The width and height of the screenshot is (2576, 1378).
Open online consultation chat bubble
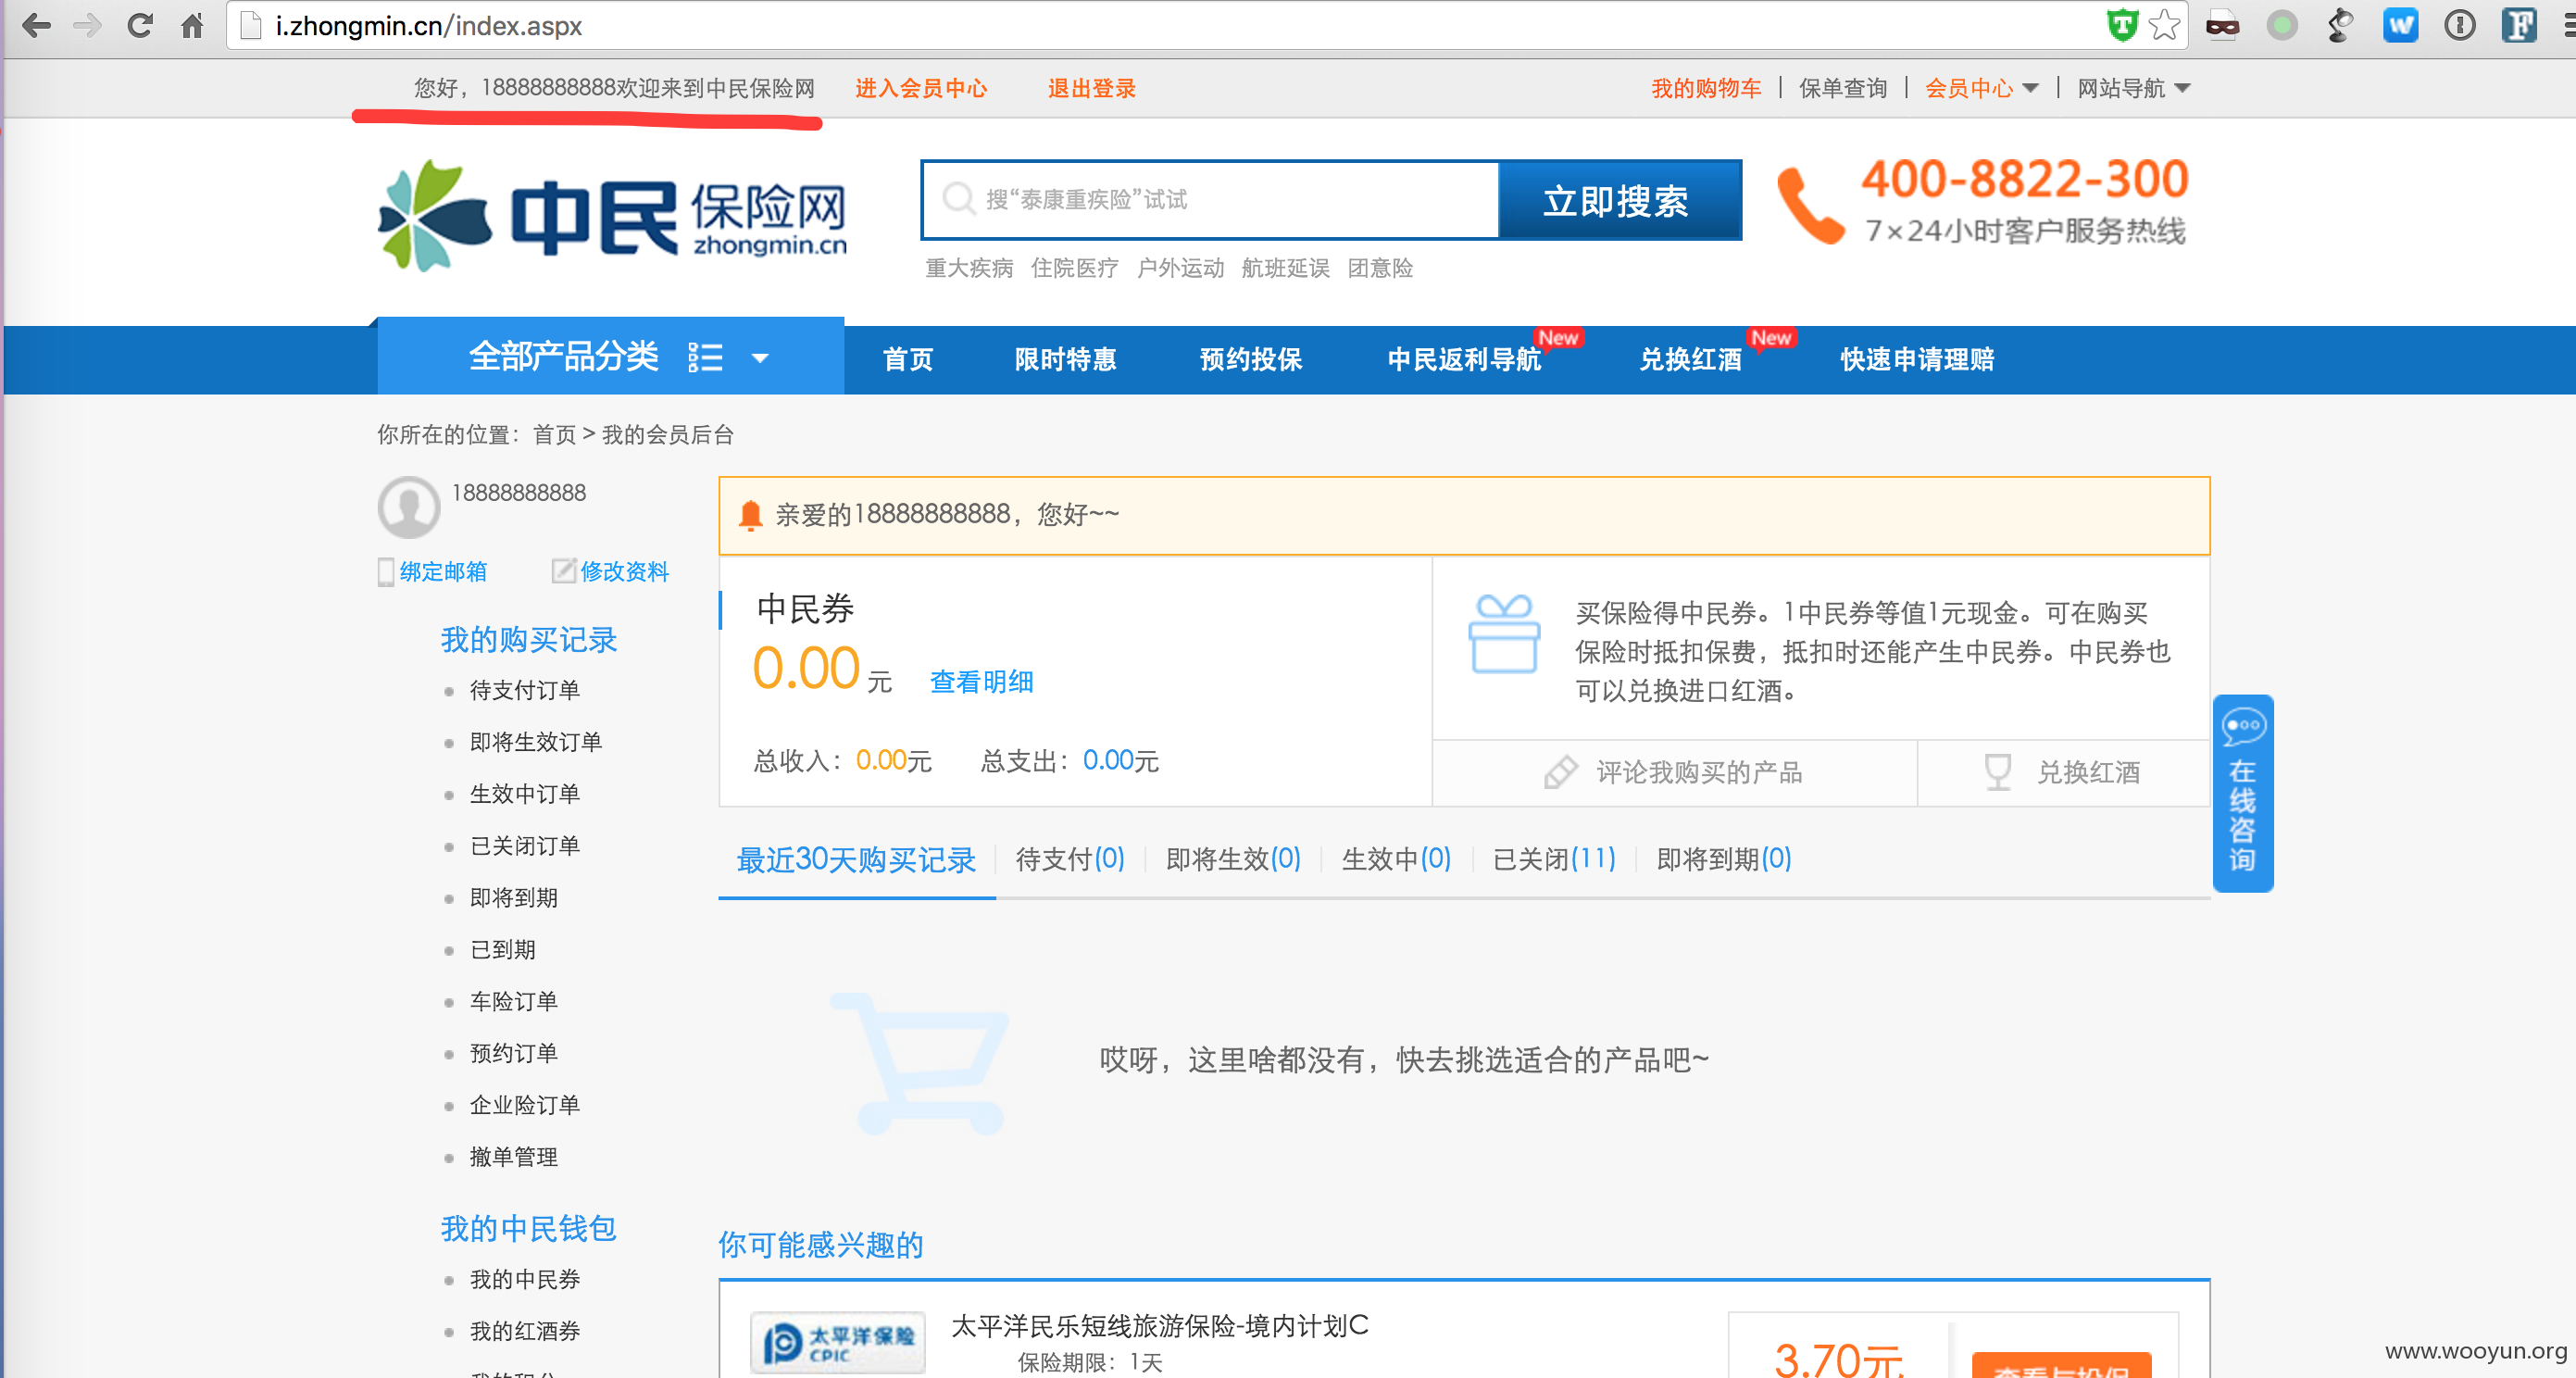click(x=2243, y=792)
